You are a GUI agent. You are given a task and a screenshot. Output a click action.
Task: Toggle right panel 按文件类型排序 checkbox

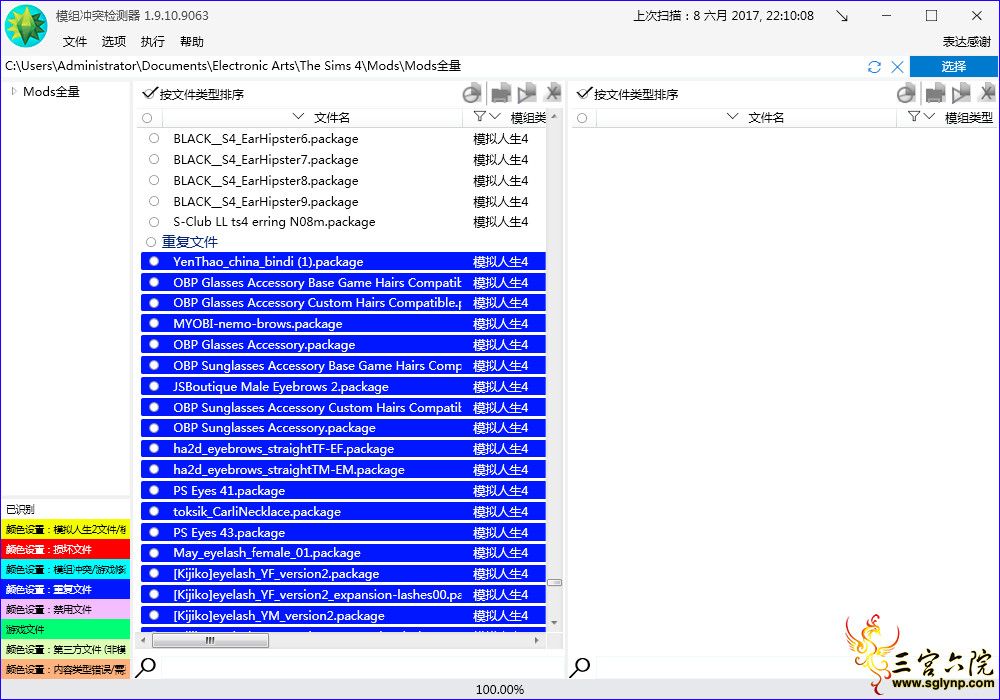pos(584,94)
